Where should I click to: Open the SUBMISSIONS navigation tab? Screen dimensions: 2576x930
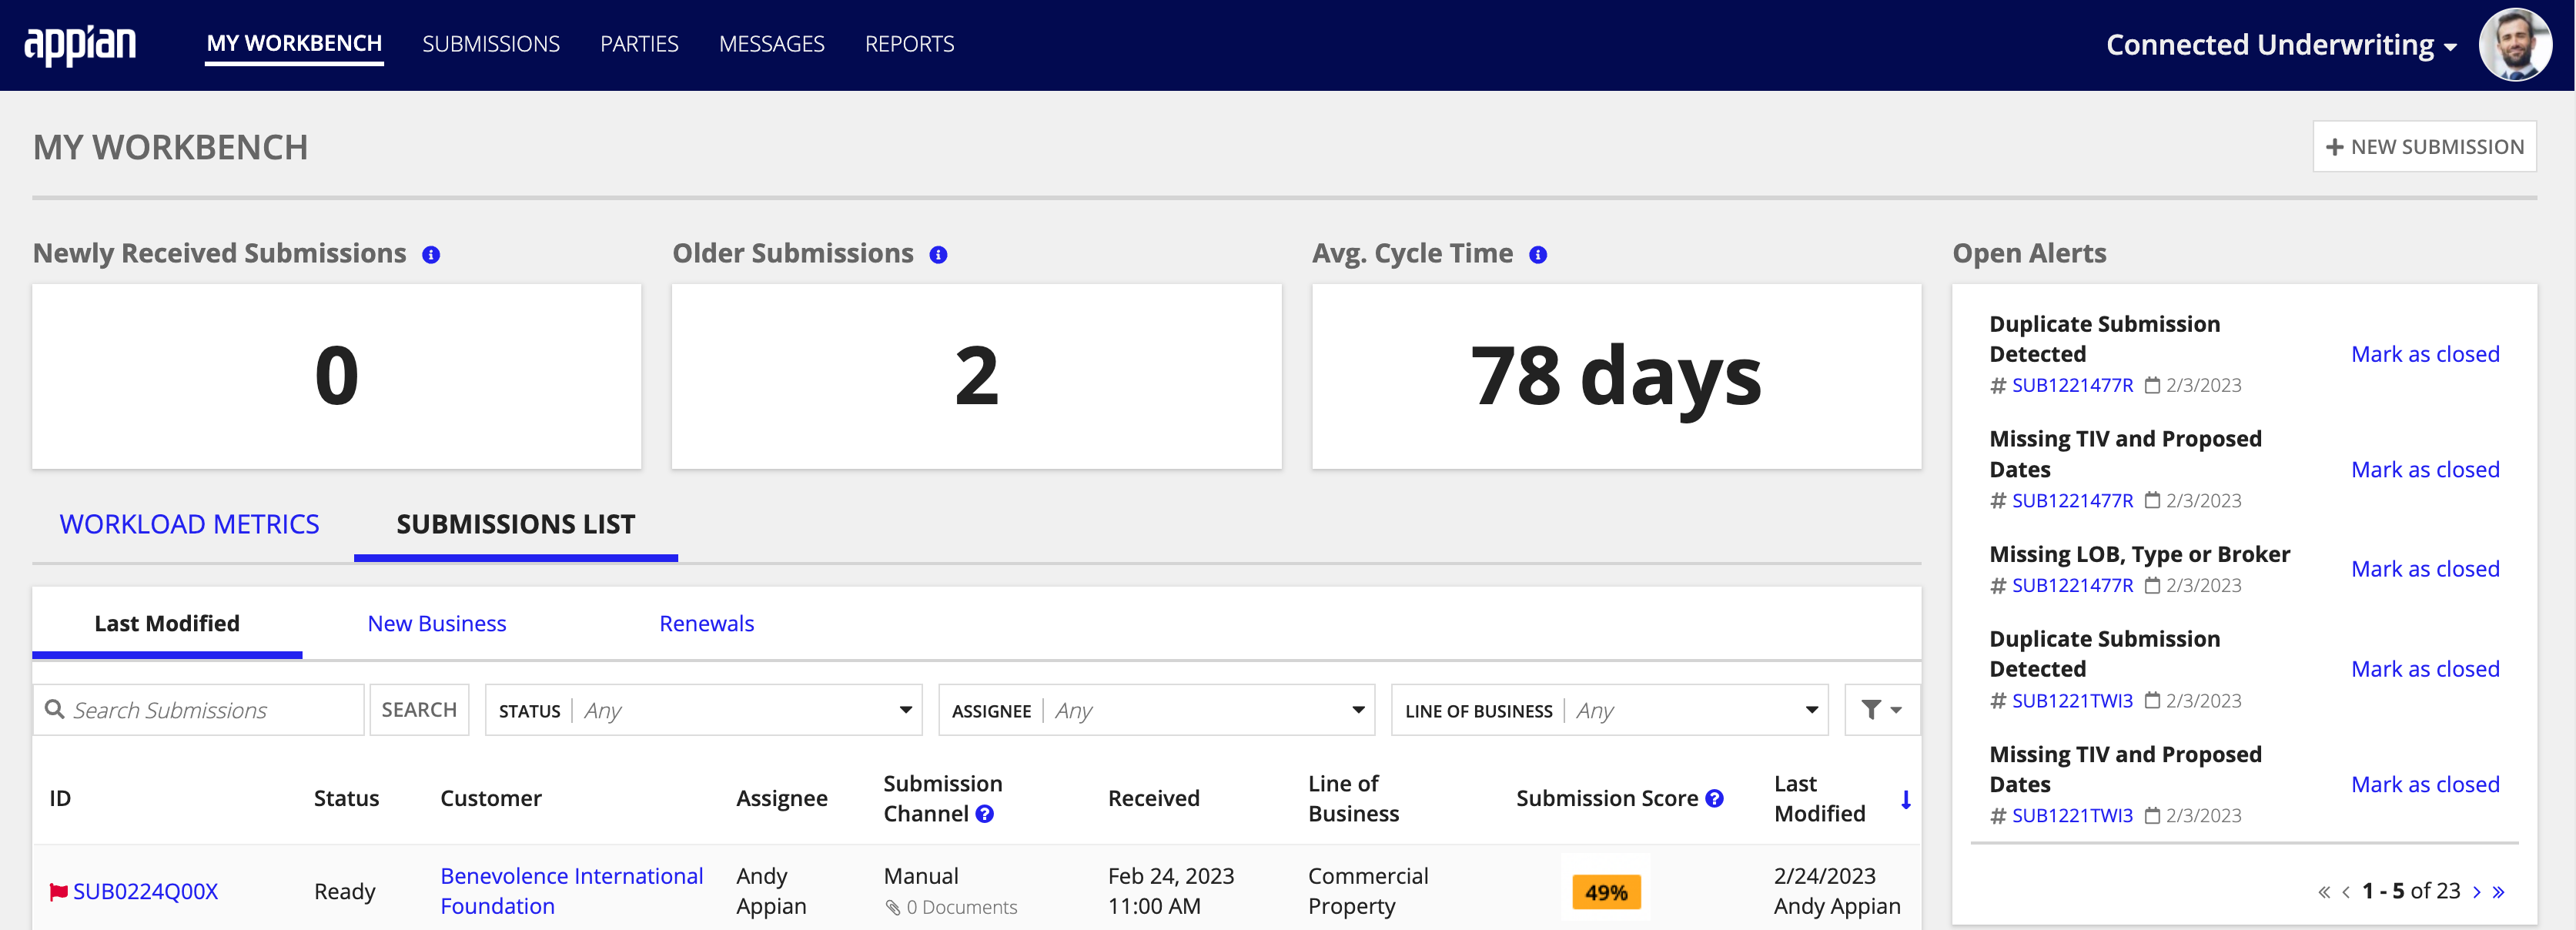coord(491,44)
